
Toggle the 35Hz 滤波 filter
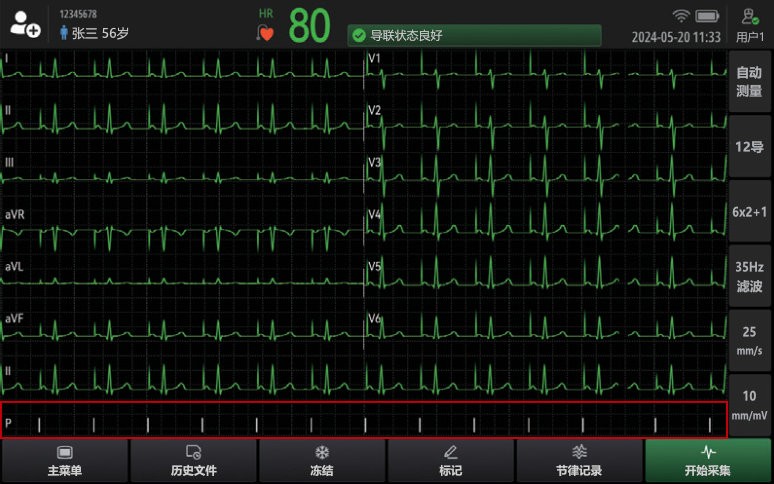[x=749, y=276]
